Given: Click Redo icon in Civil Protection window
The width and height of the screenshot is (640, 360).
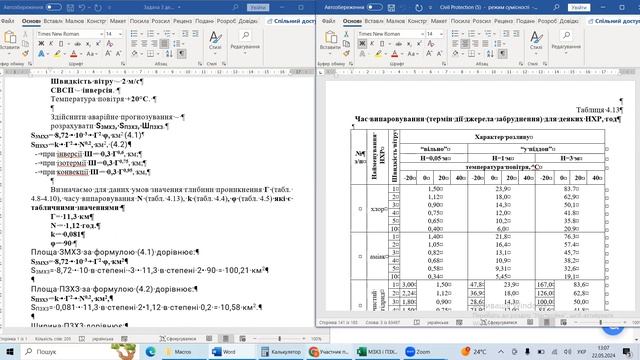Looking at the screenshot, I should pos(418,8).
